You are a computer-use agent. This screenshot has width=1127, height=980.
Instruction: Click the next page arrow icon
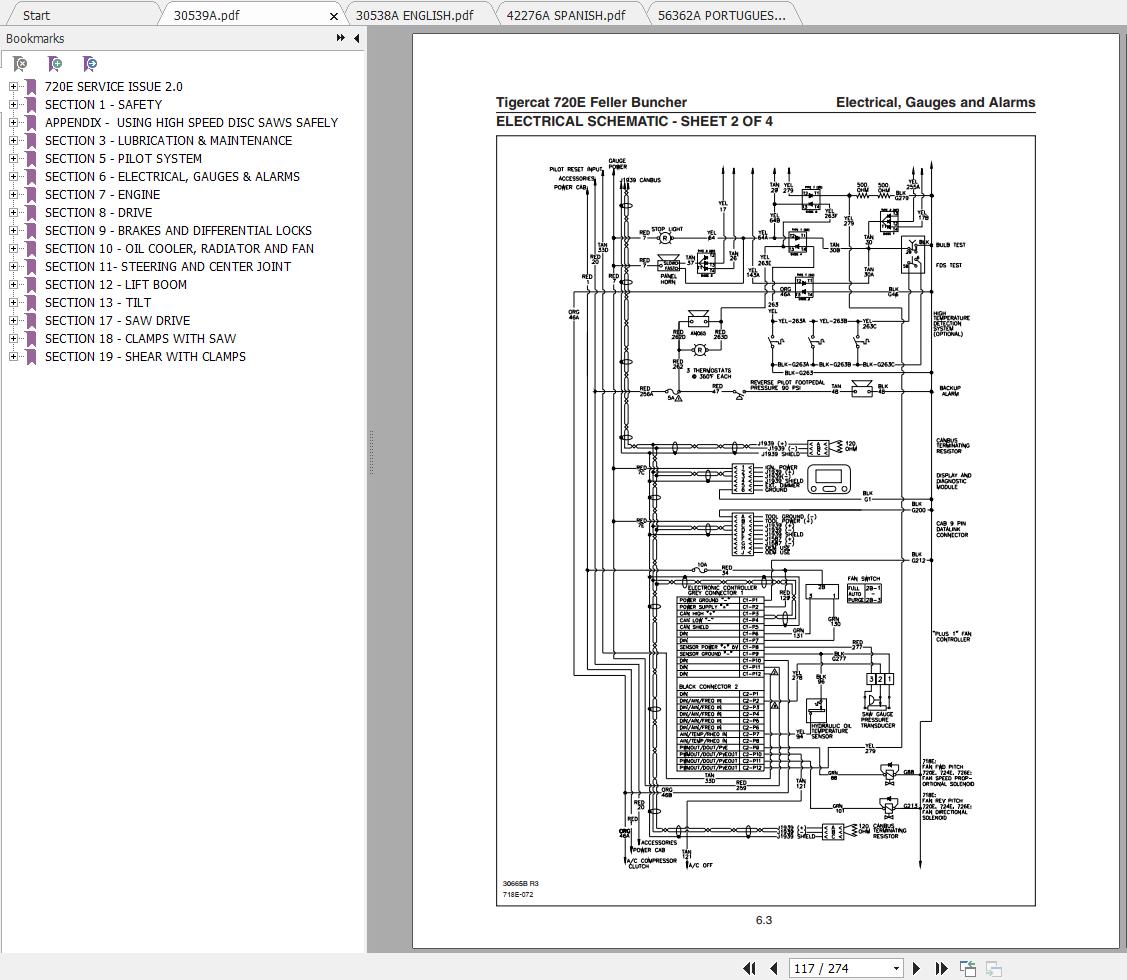pyautogui.click(x=916, y=967)
